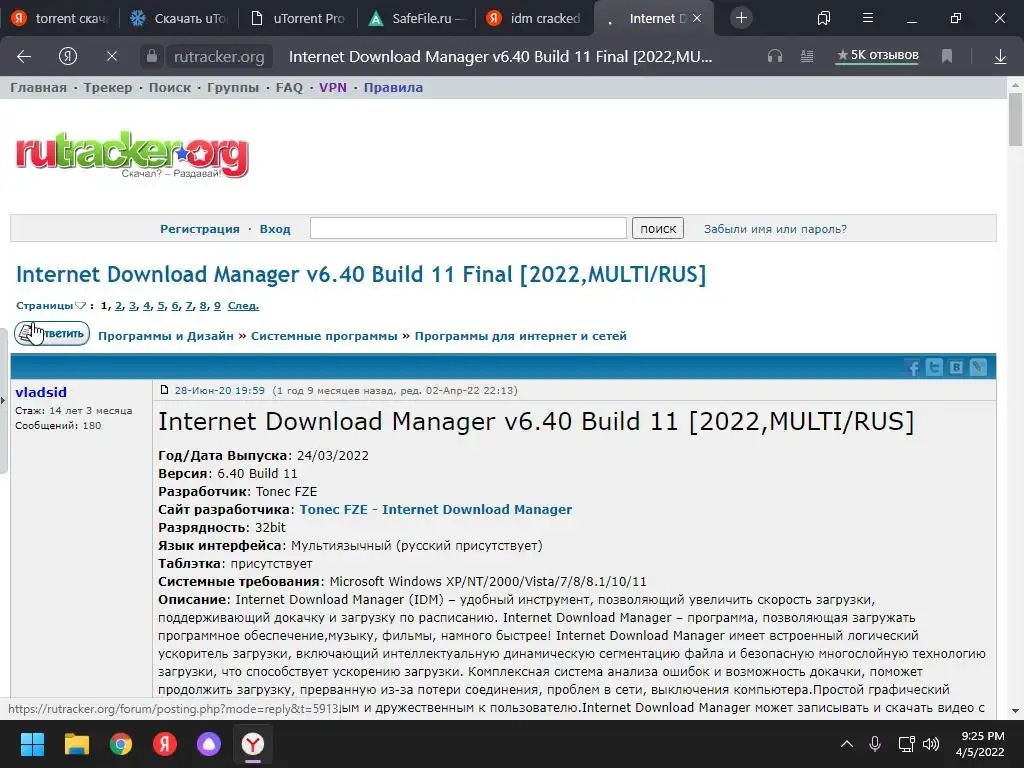Click the active Yandex Browser taskbar icon

(x=253, y=744)
